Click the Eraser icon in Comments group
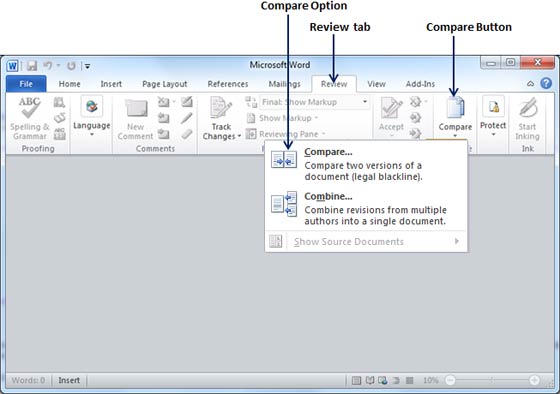The height and width of the screenshot is (394, 560). coord(186,134)
